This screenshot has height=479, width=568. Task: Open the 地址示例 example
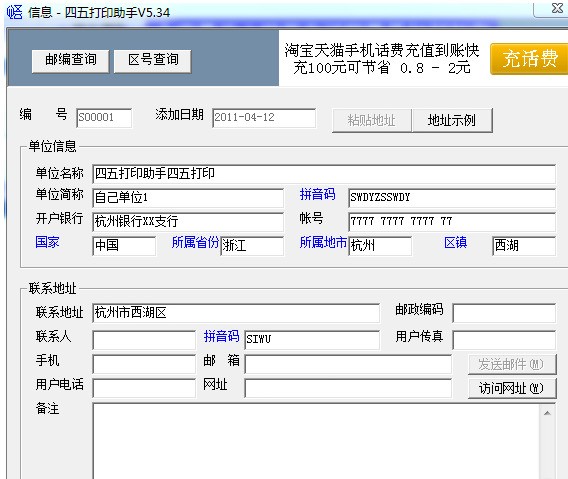click(x=452, y=120)
